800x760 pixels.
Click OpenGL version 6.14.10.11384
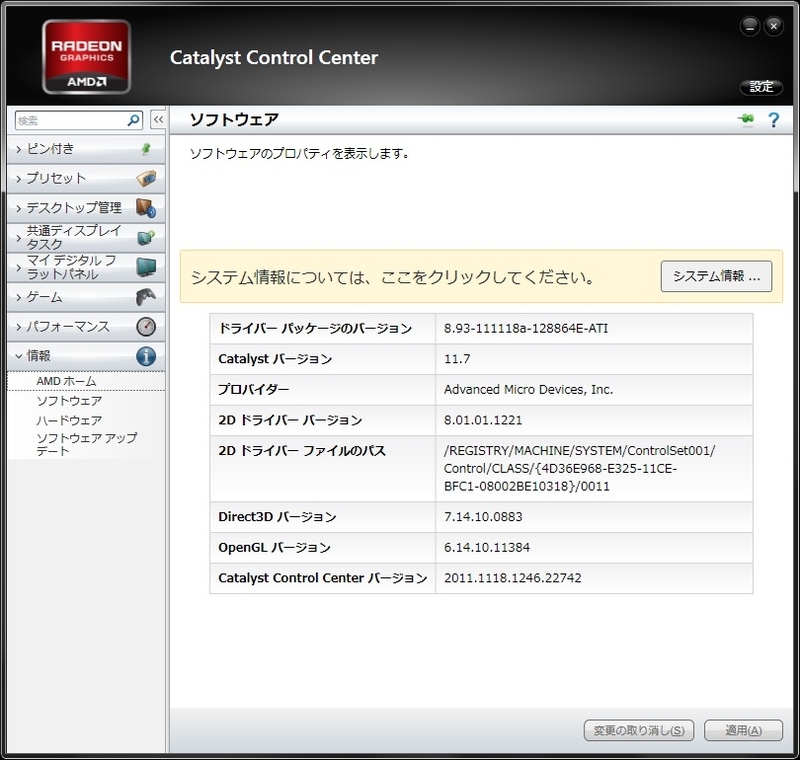pos(487,547)
